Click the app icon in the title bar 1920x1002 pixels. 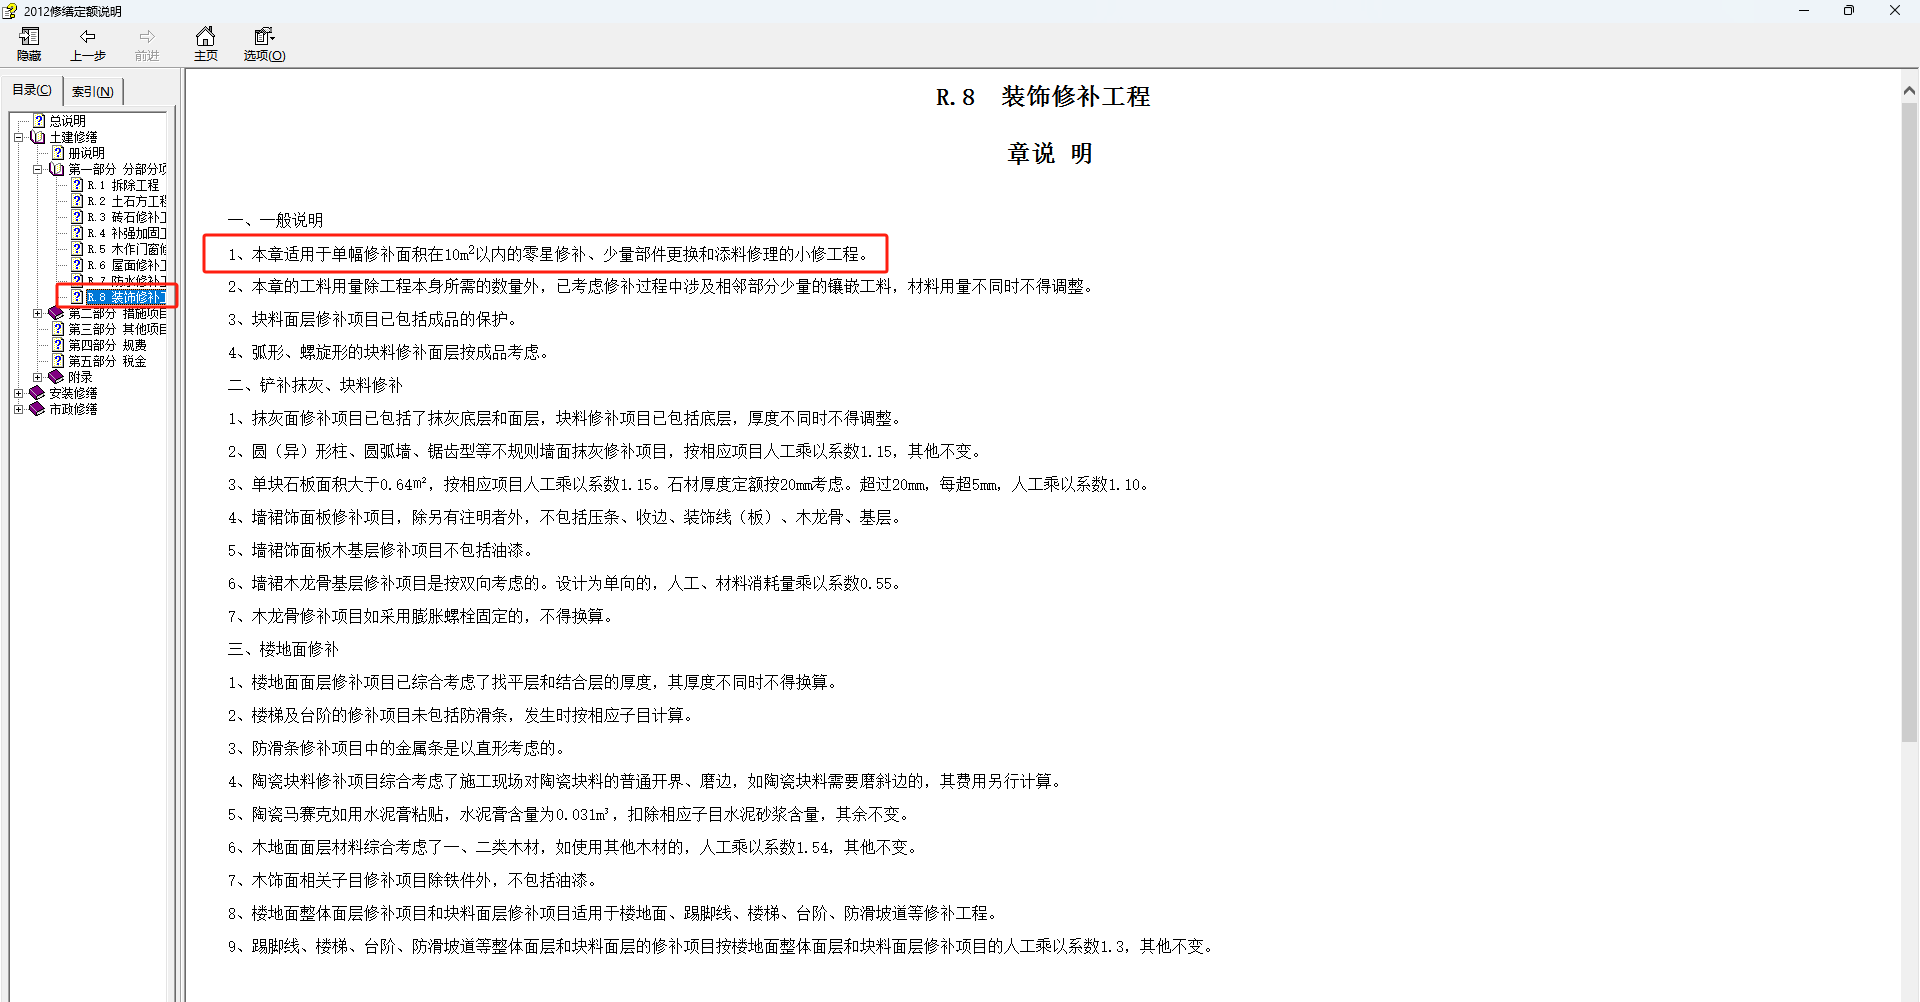click(x=10, y=11)
